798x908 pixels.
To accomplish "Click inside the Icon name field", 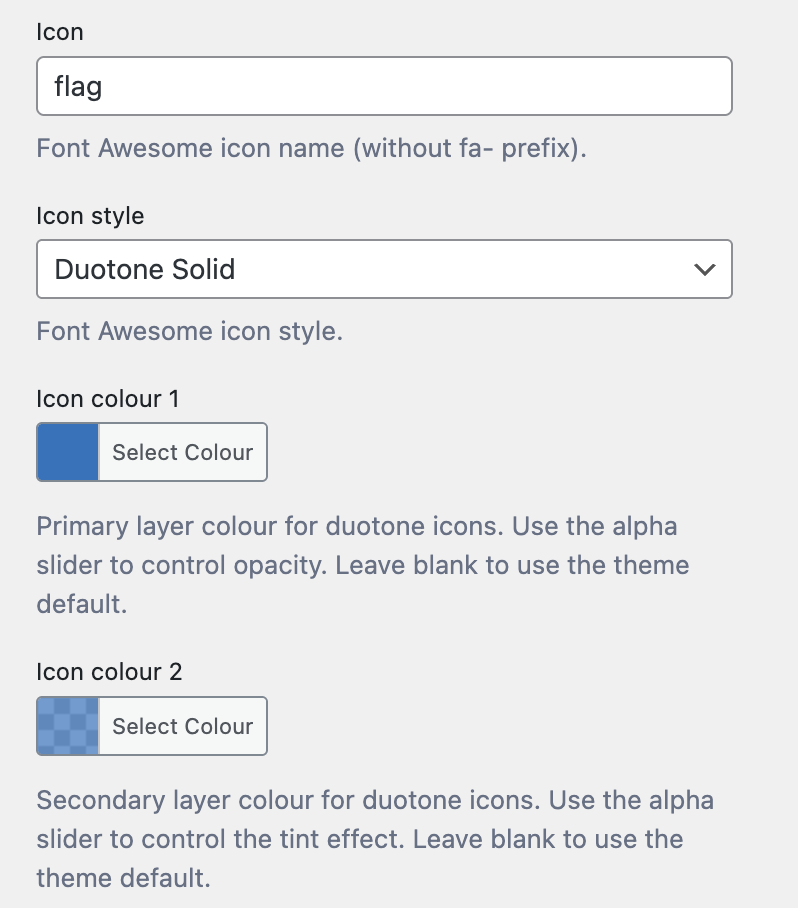I will pos(385,86).
